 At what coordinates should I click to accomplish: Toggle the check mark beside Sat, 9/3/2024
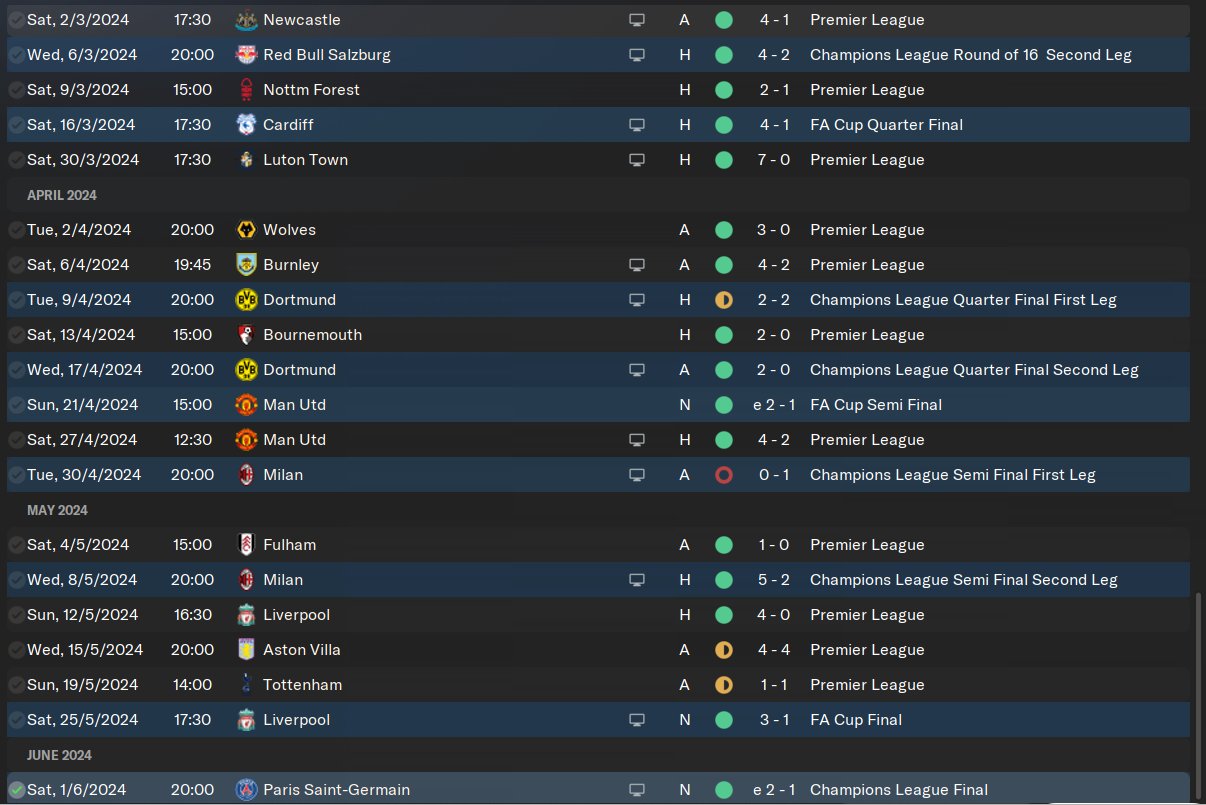(x=16, y=90)
